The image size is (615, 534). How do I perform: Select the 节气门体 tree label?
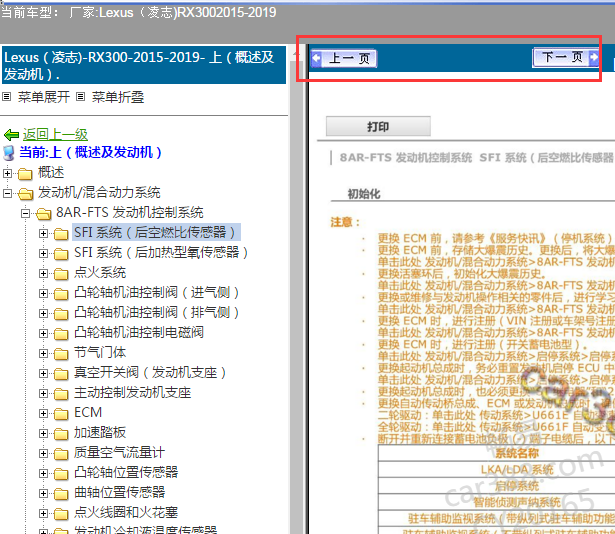click(x=100, y=352)
